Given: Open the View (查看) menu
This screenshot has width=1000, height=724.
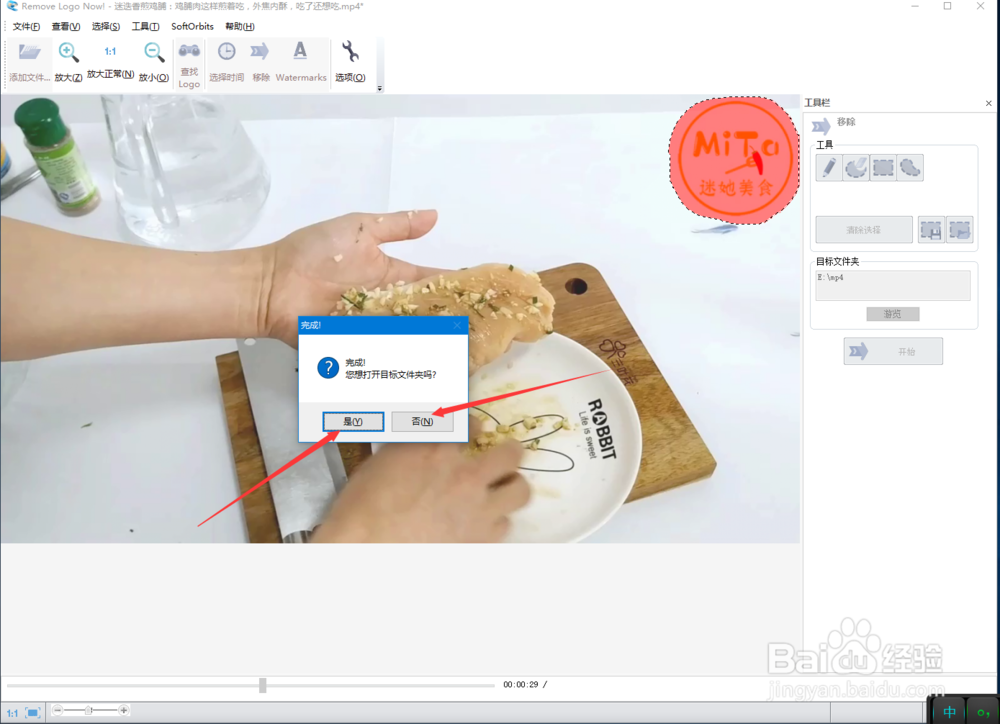Looking at the screenshot, I should click(x=66, y=26).
